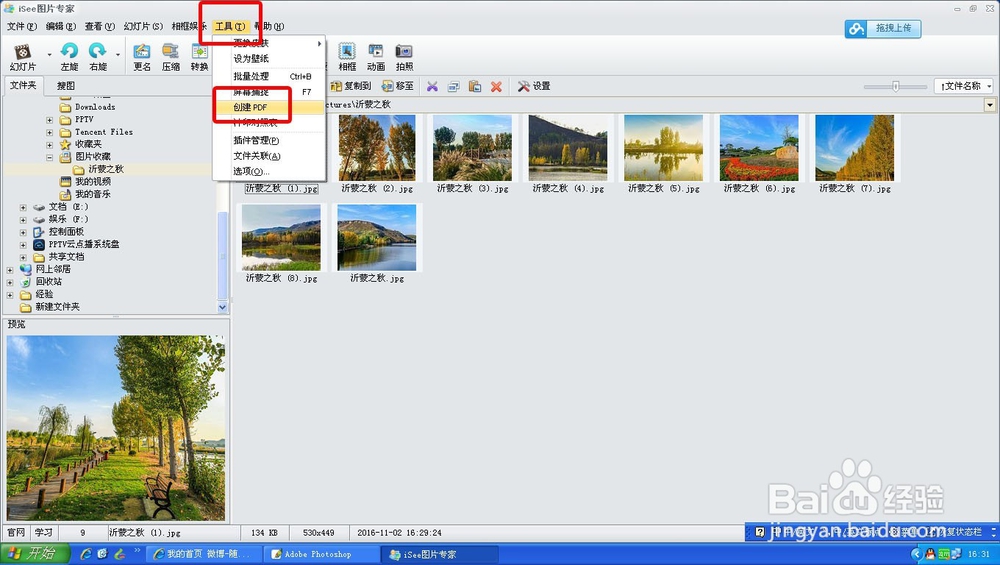Image resolution: width=1000 pixels, height=565 pixels.
Task: Open the 幻灯片(S) menu
Action: click(143, 26)
